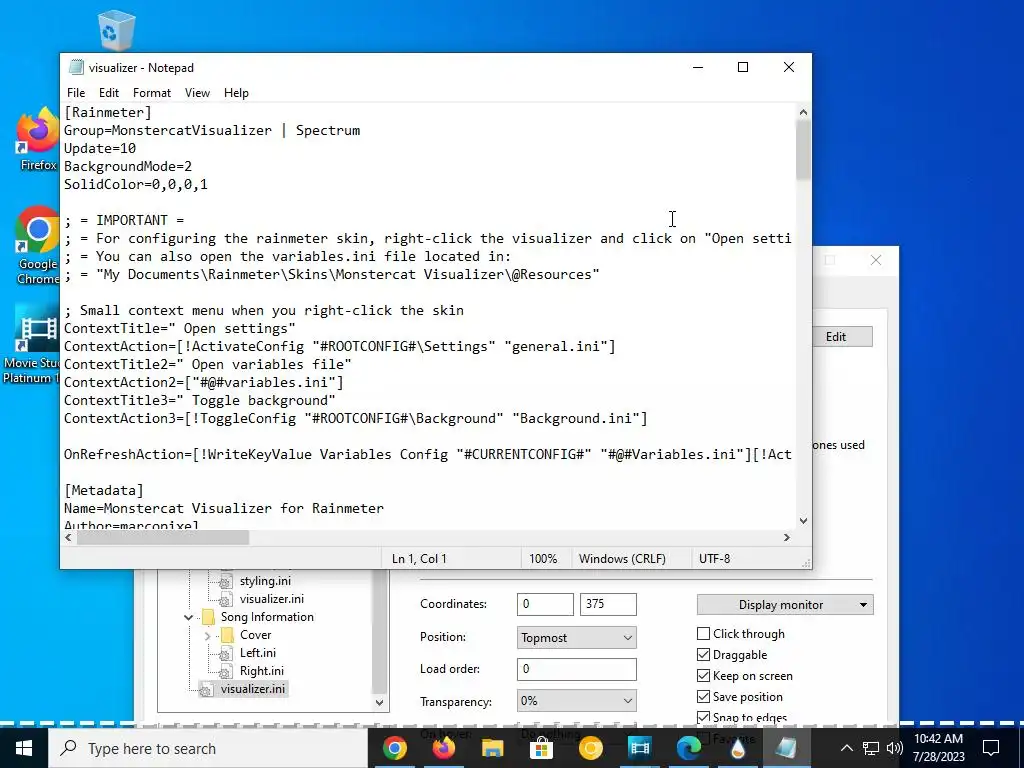Open the Transparency 0% dropdown
The height and width of the screenshot is (768, 1024).
tap(577, 701)
